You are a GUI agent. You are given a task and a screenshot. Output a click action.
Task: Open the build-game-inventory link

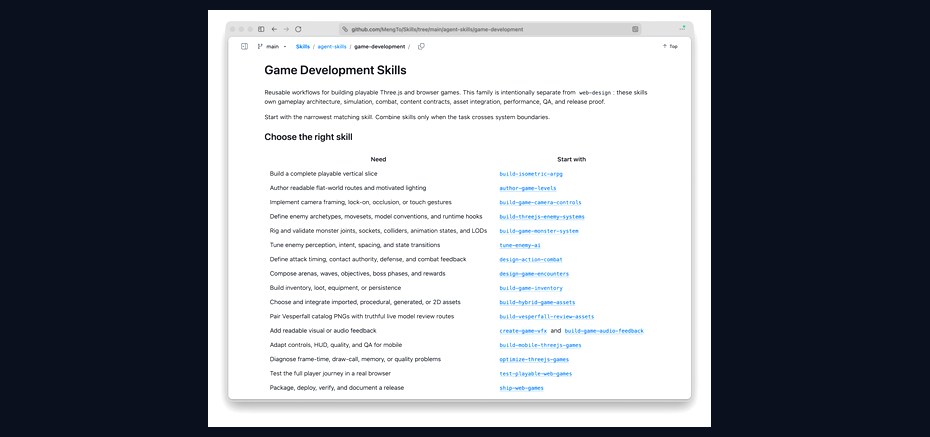click(531, 288)
